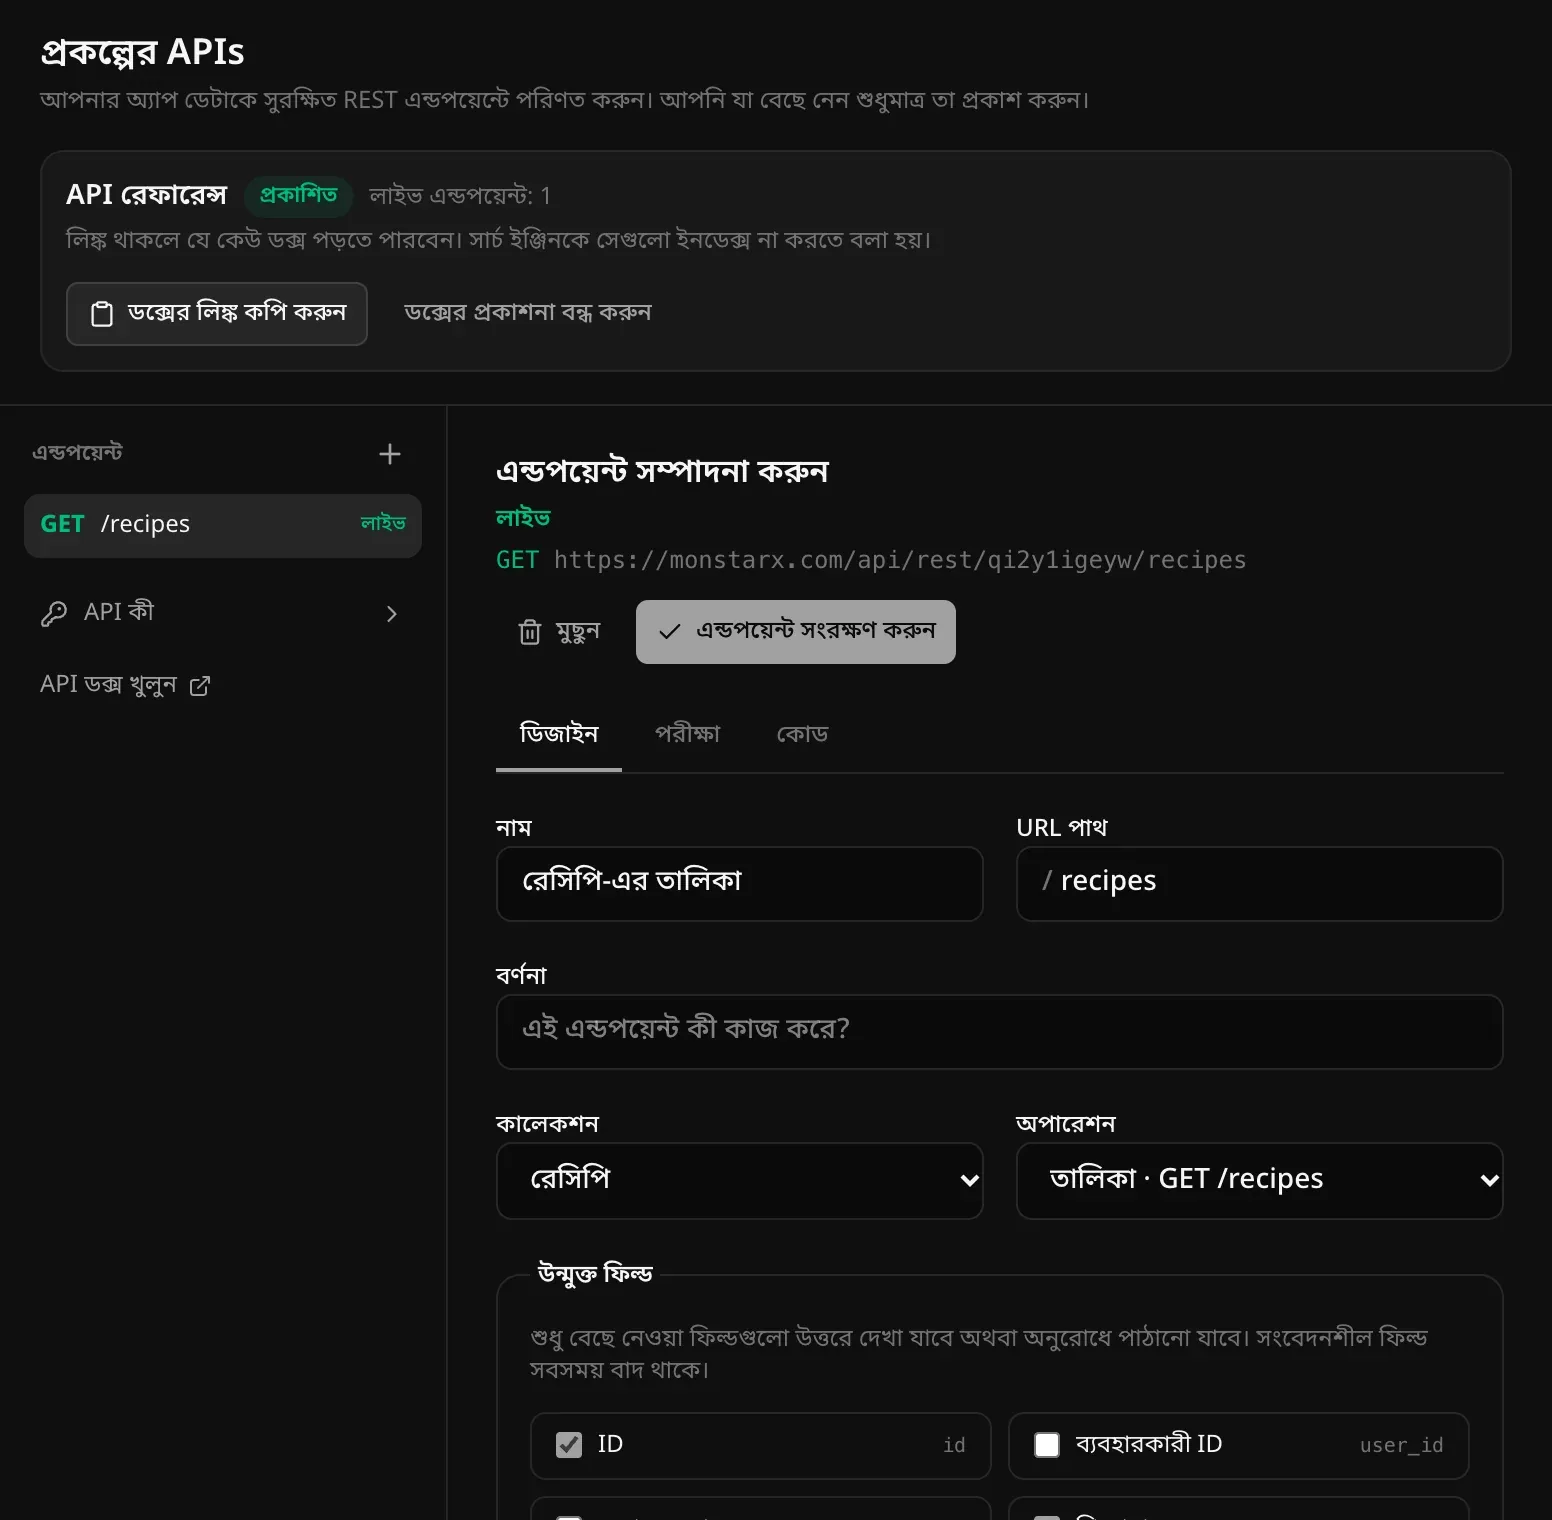Viewport: 1552px width, 1520px height.
Task: Click the মুছুন delete button
Action: [559, 632]
